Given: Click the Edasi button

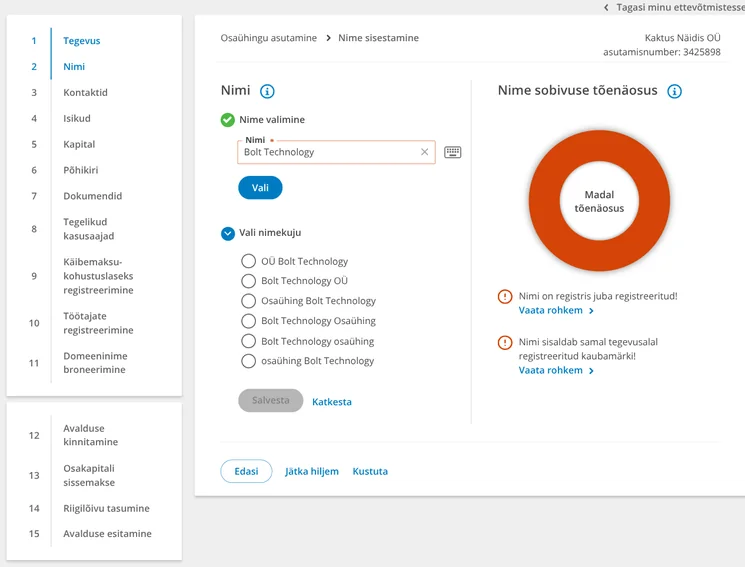Looking at the screenshot, I should [x=246, y=471].
